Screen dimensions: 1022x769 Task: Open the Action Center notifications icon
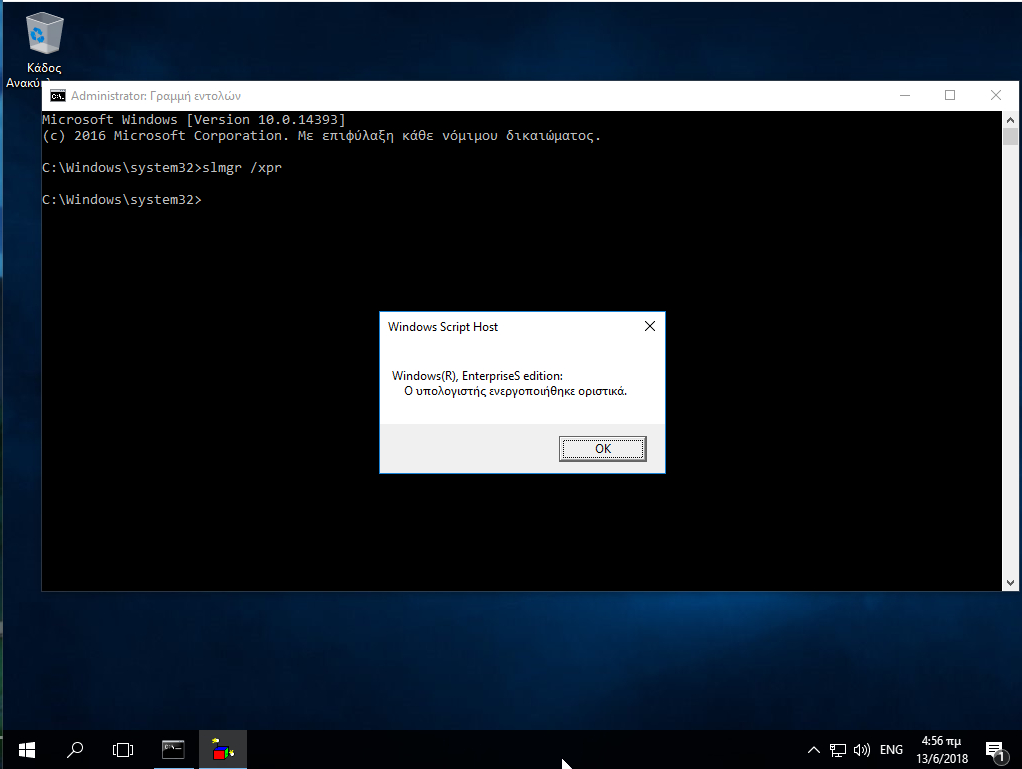tap(995, 751)
